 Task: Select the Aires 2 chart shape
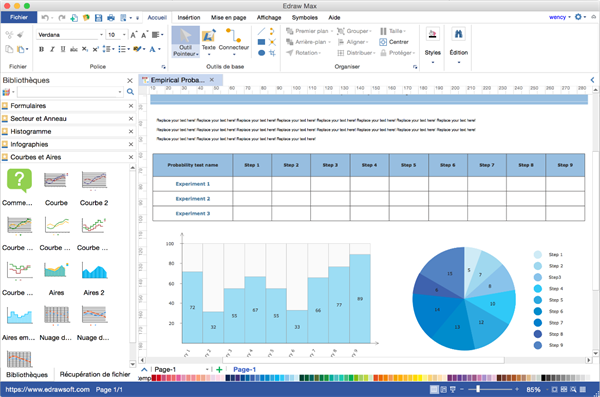coord(94,279)
